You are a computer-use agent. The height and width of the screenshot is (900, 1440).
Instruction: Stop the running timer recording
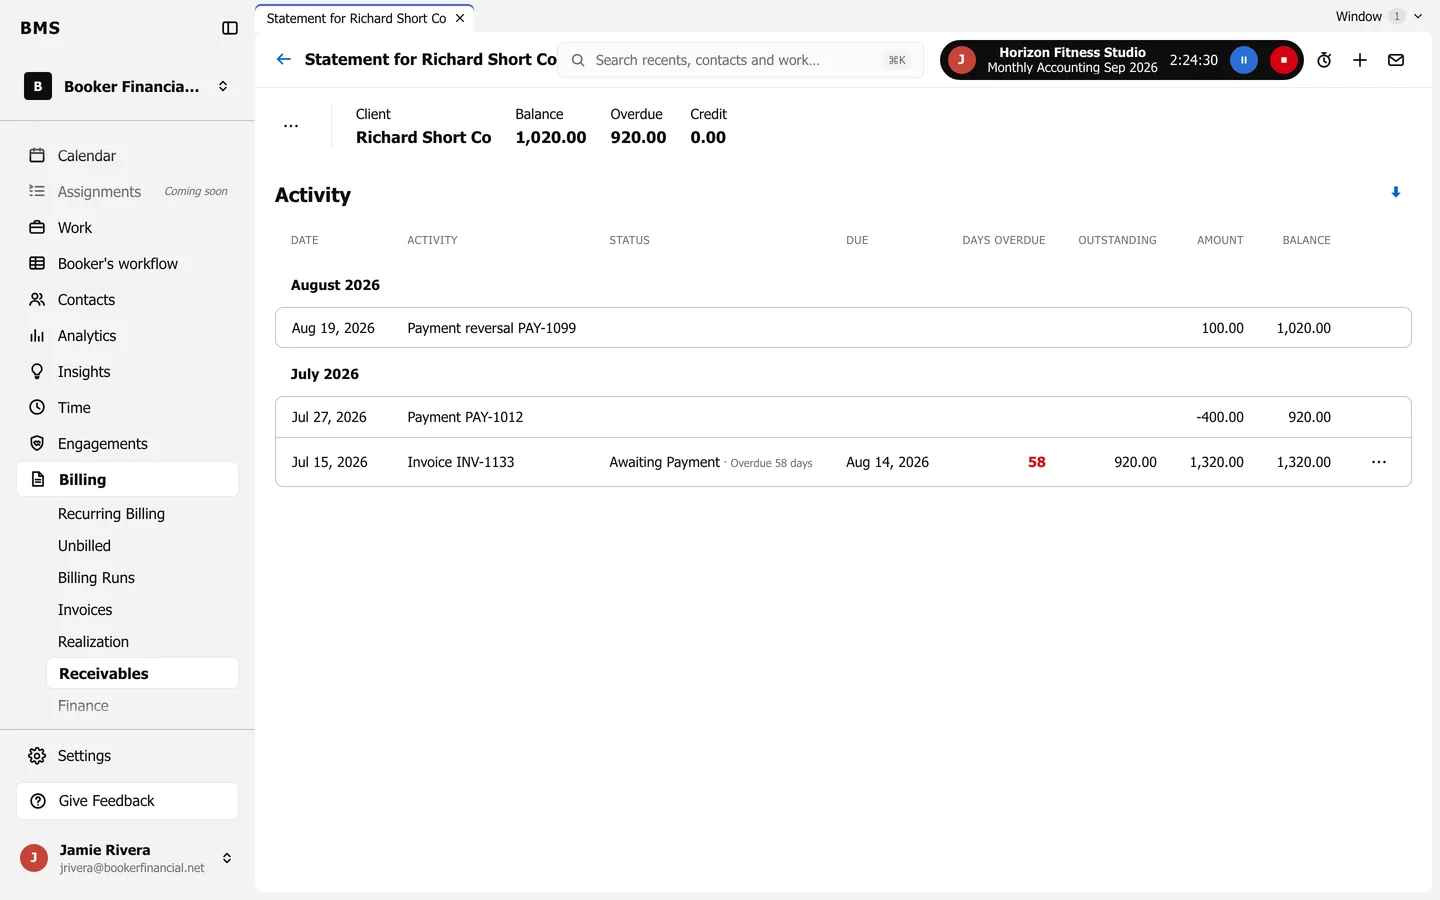pyautogui.click(x=1284, y=60)
